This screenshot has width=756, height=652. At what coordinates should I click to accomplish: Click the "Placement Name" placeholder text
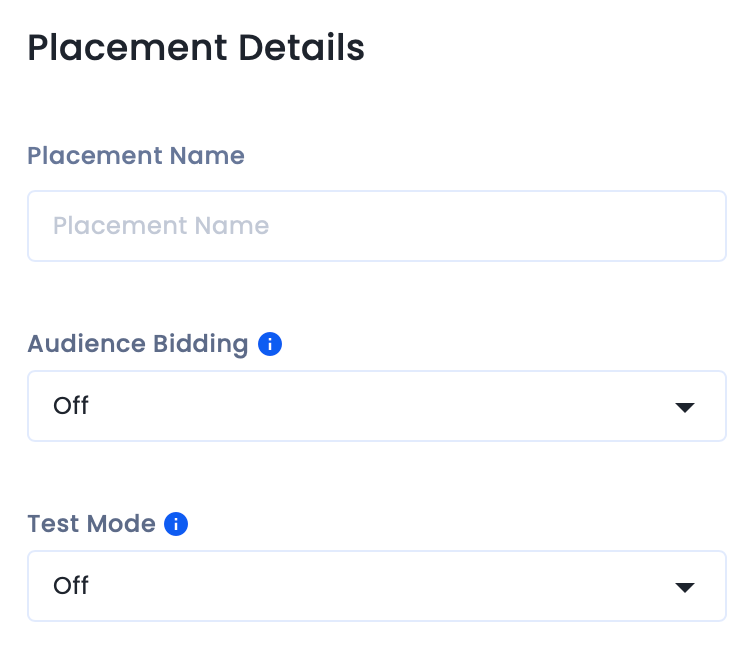coord(161,226)
